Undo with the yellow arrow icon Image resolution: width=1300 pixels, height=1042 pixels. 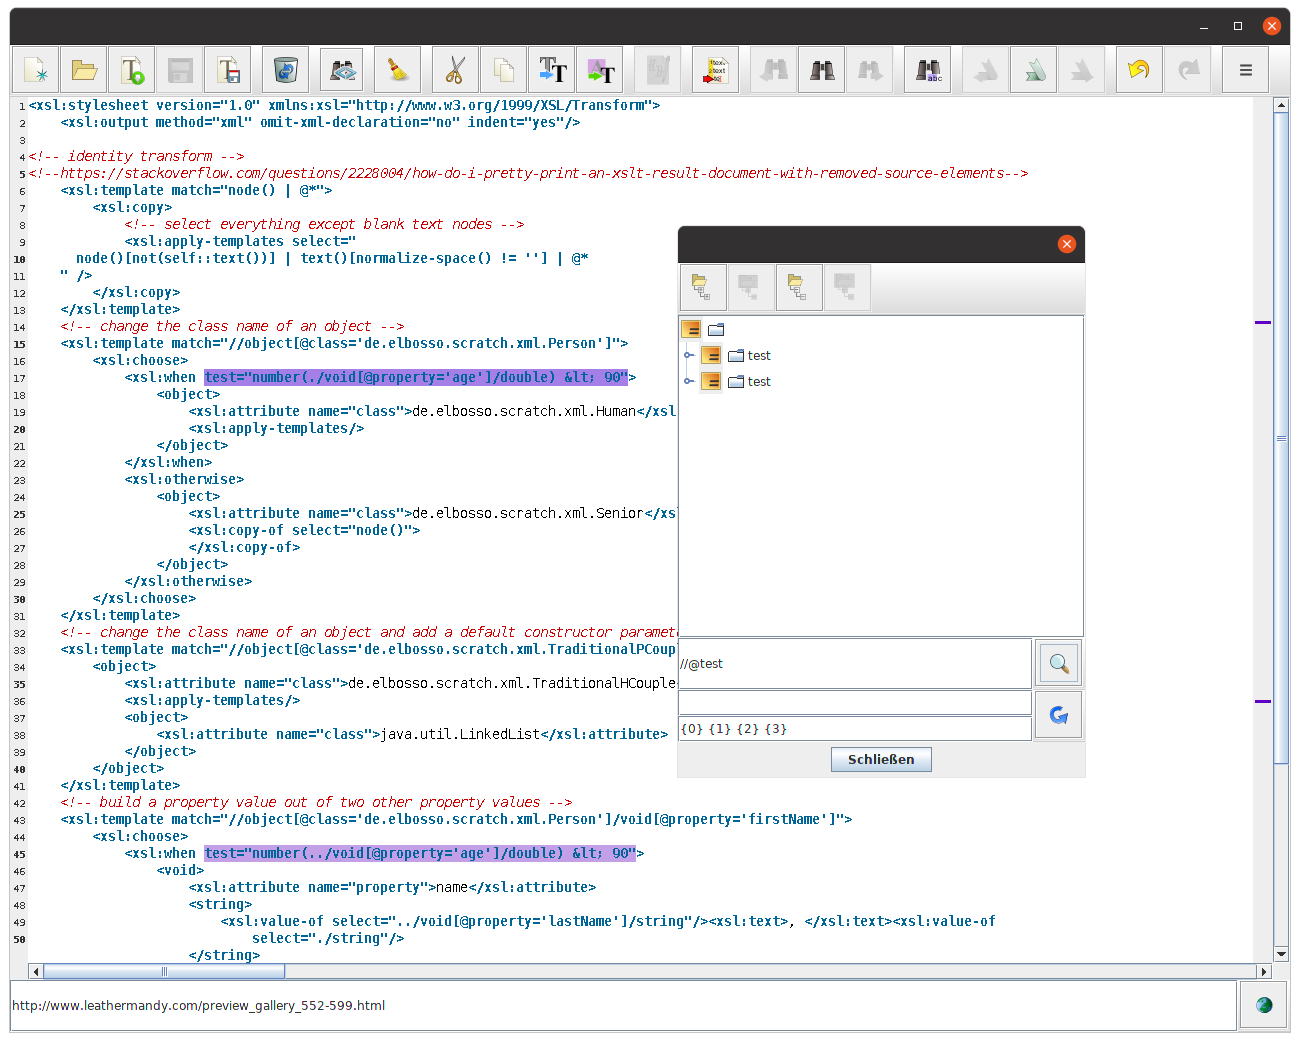(x=1140, y=70)
